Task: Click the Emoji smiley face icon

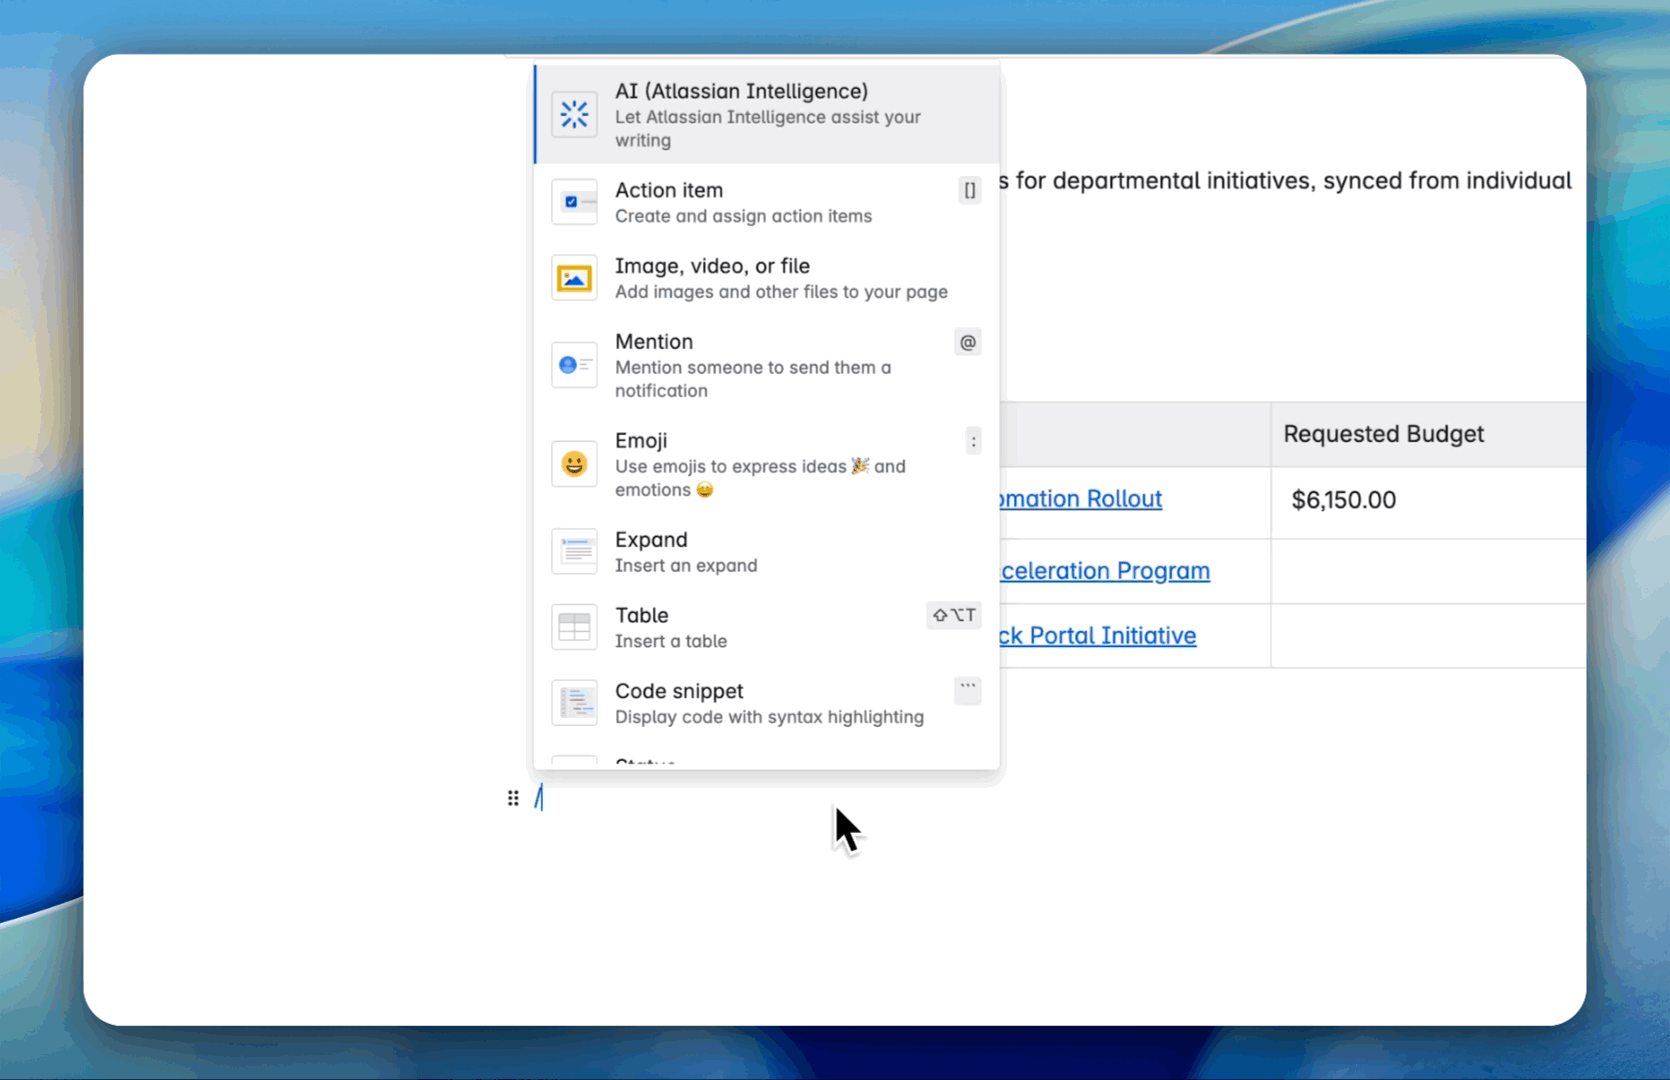Action: (x=574, y=464)
